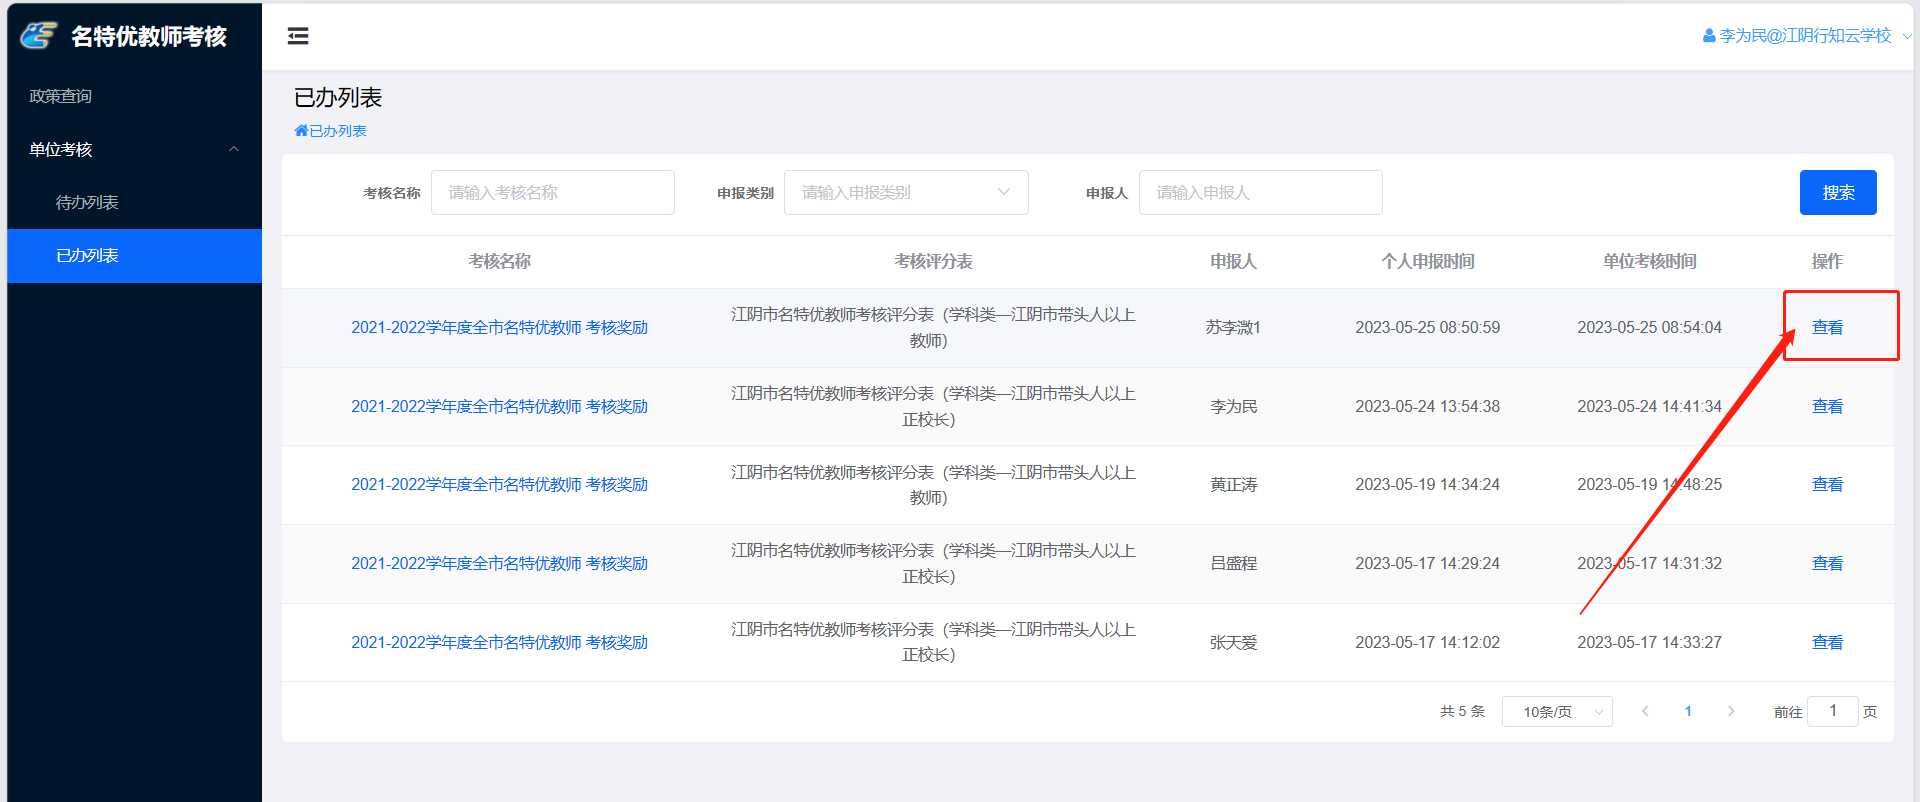Click the home icon in breadcrumb
1920x802 pixels.
tap(301, 131)
